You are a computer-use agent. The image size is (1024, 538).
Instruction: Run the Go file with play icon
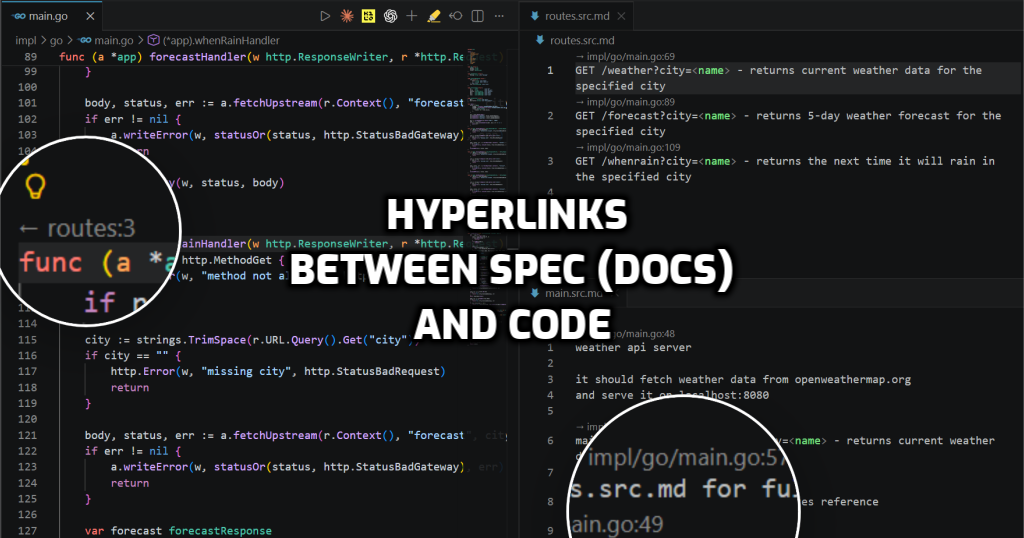coord(325,16)
